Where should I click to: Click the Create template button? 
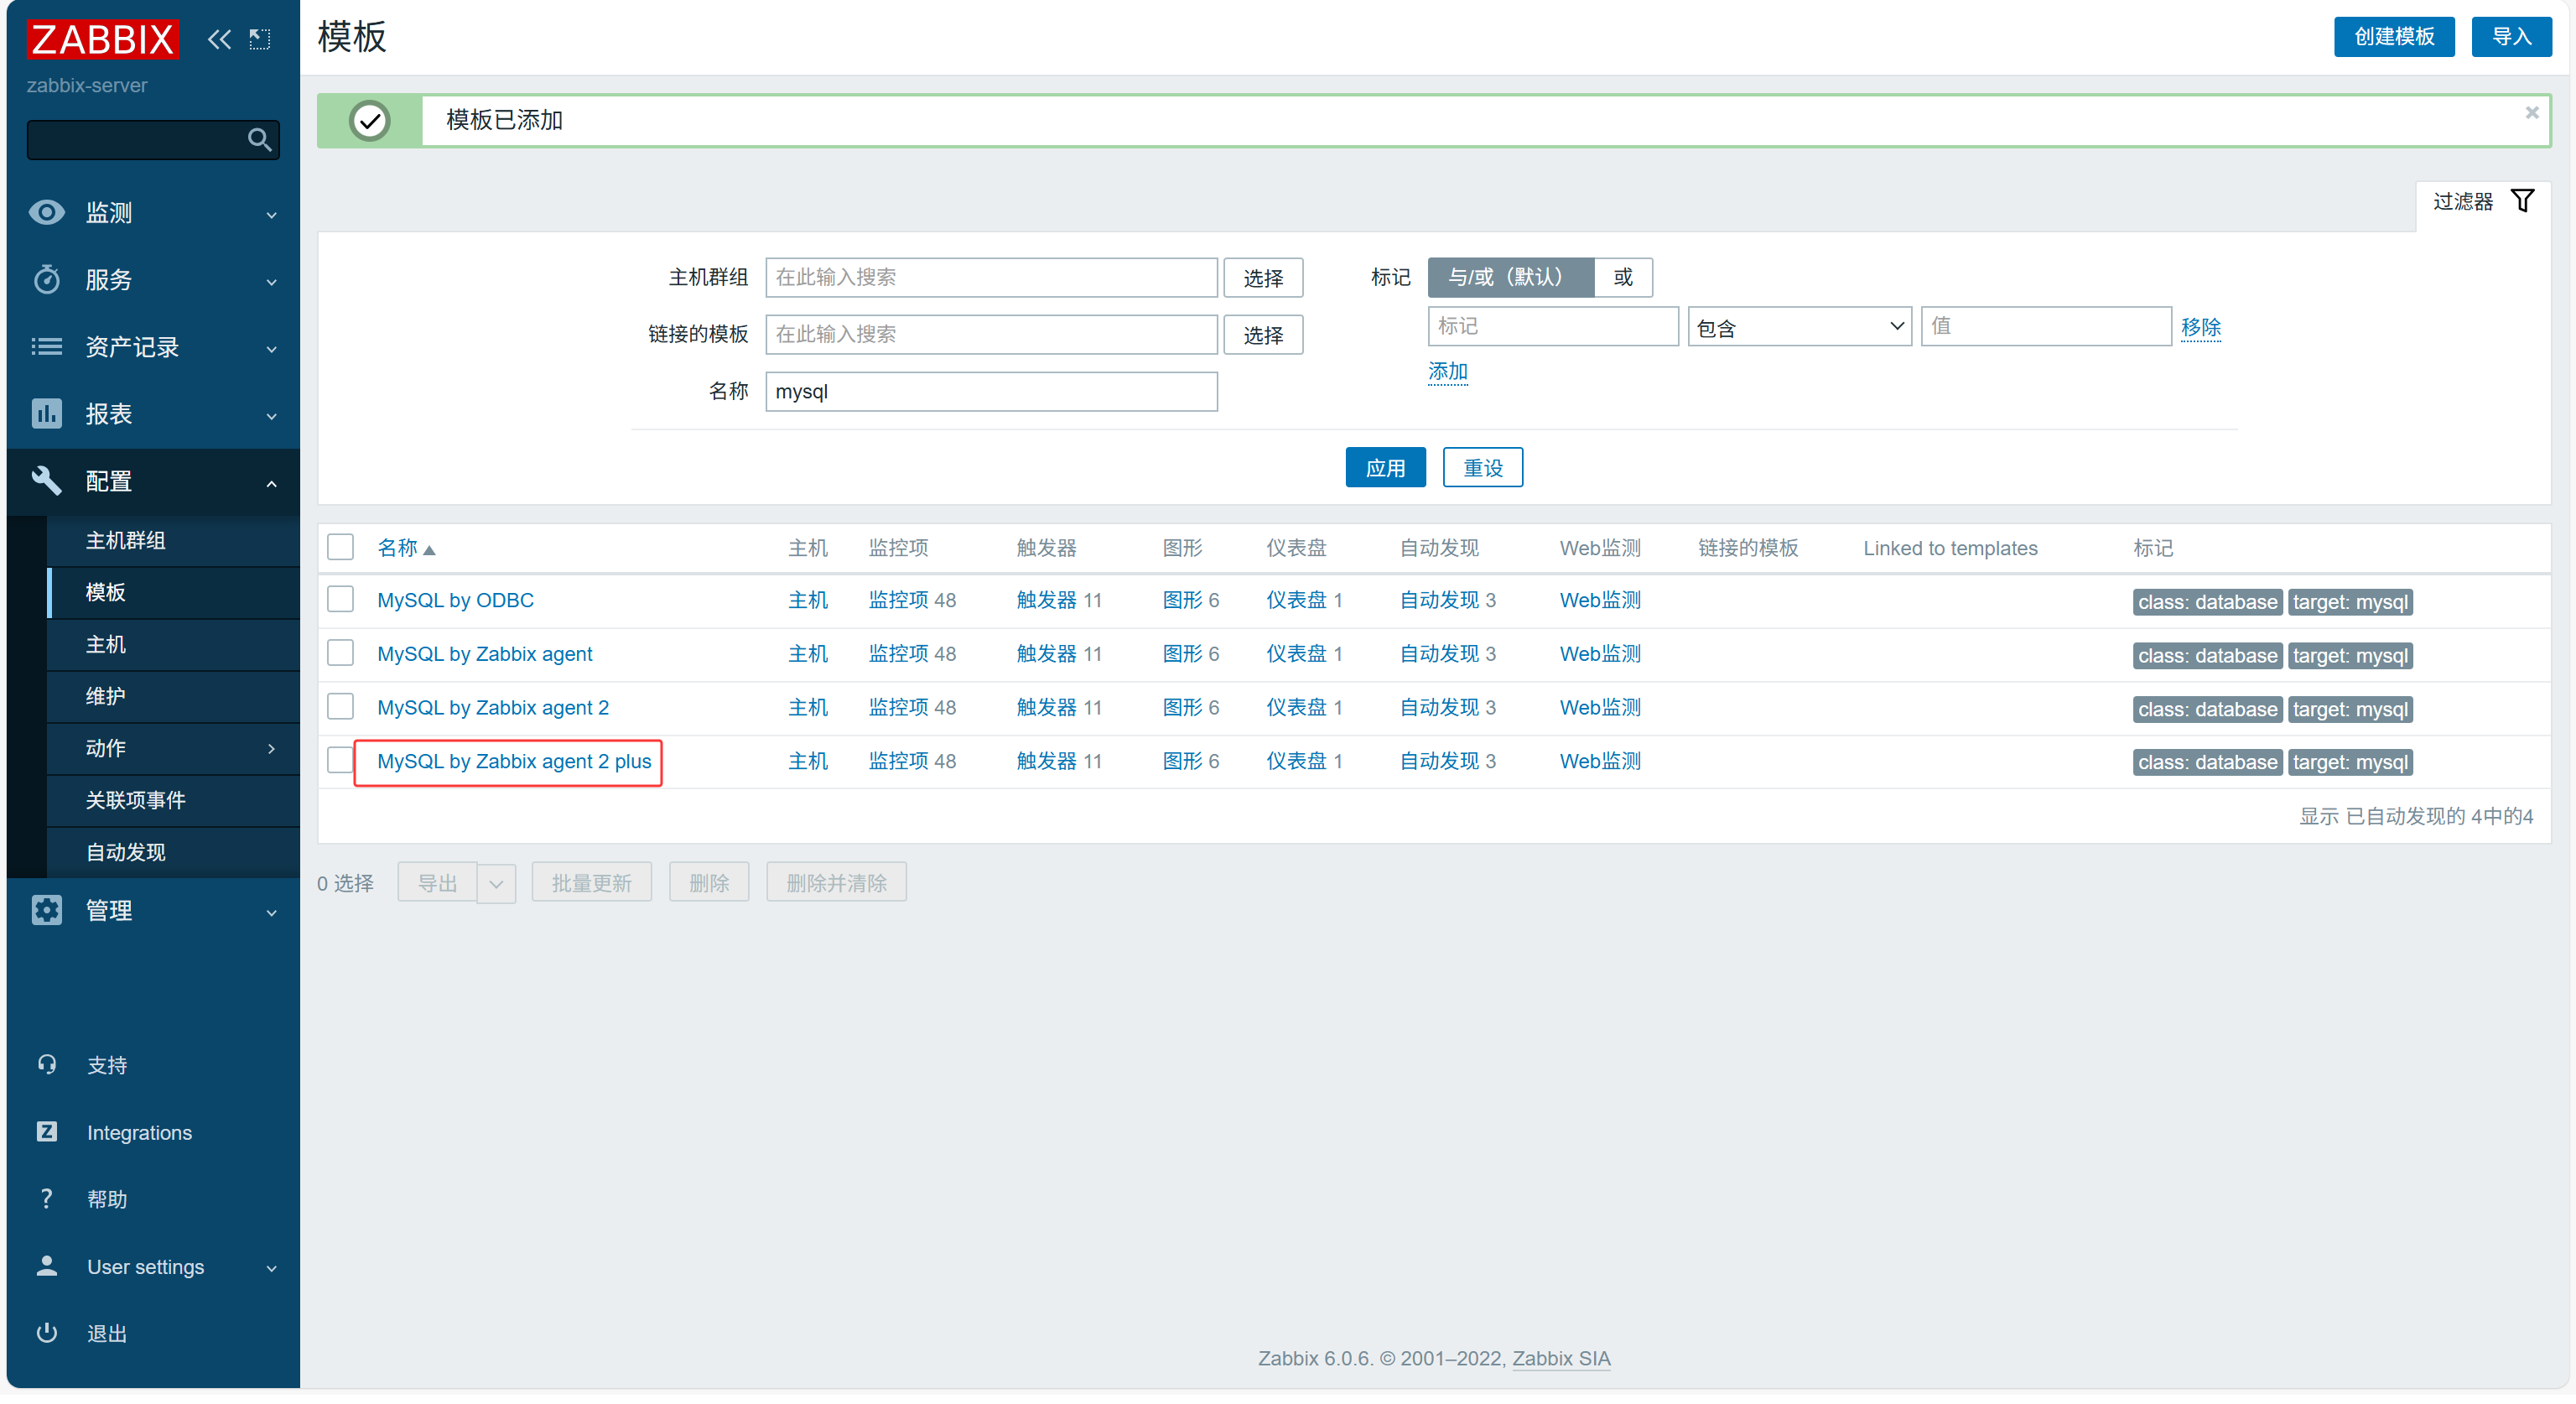tap(2394, 37)
